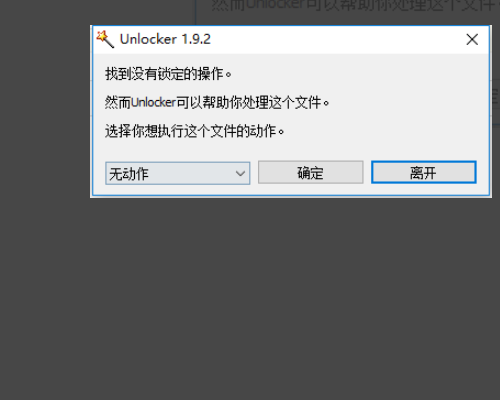Click the 操作 characters in the first message
The height and width of the screenshot is (400, 500).
210,74
